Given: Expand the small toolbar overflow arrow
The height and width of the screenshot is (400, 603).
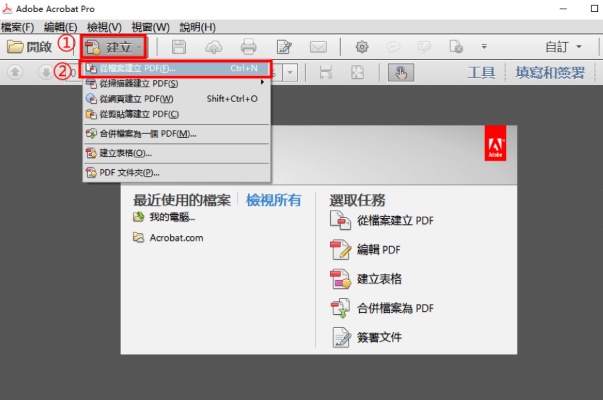Looking at the screenshot, I should tap(484, 47).
